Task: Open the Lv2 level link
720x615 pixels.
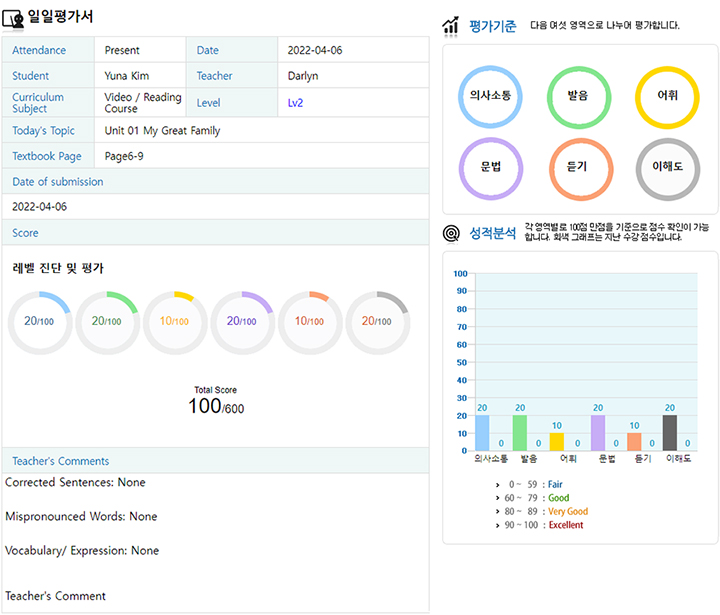Action: pyautogui.click(x=295, y=103)
